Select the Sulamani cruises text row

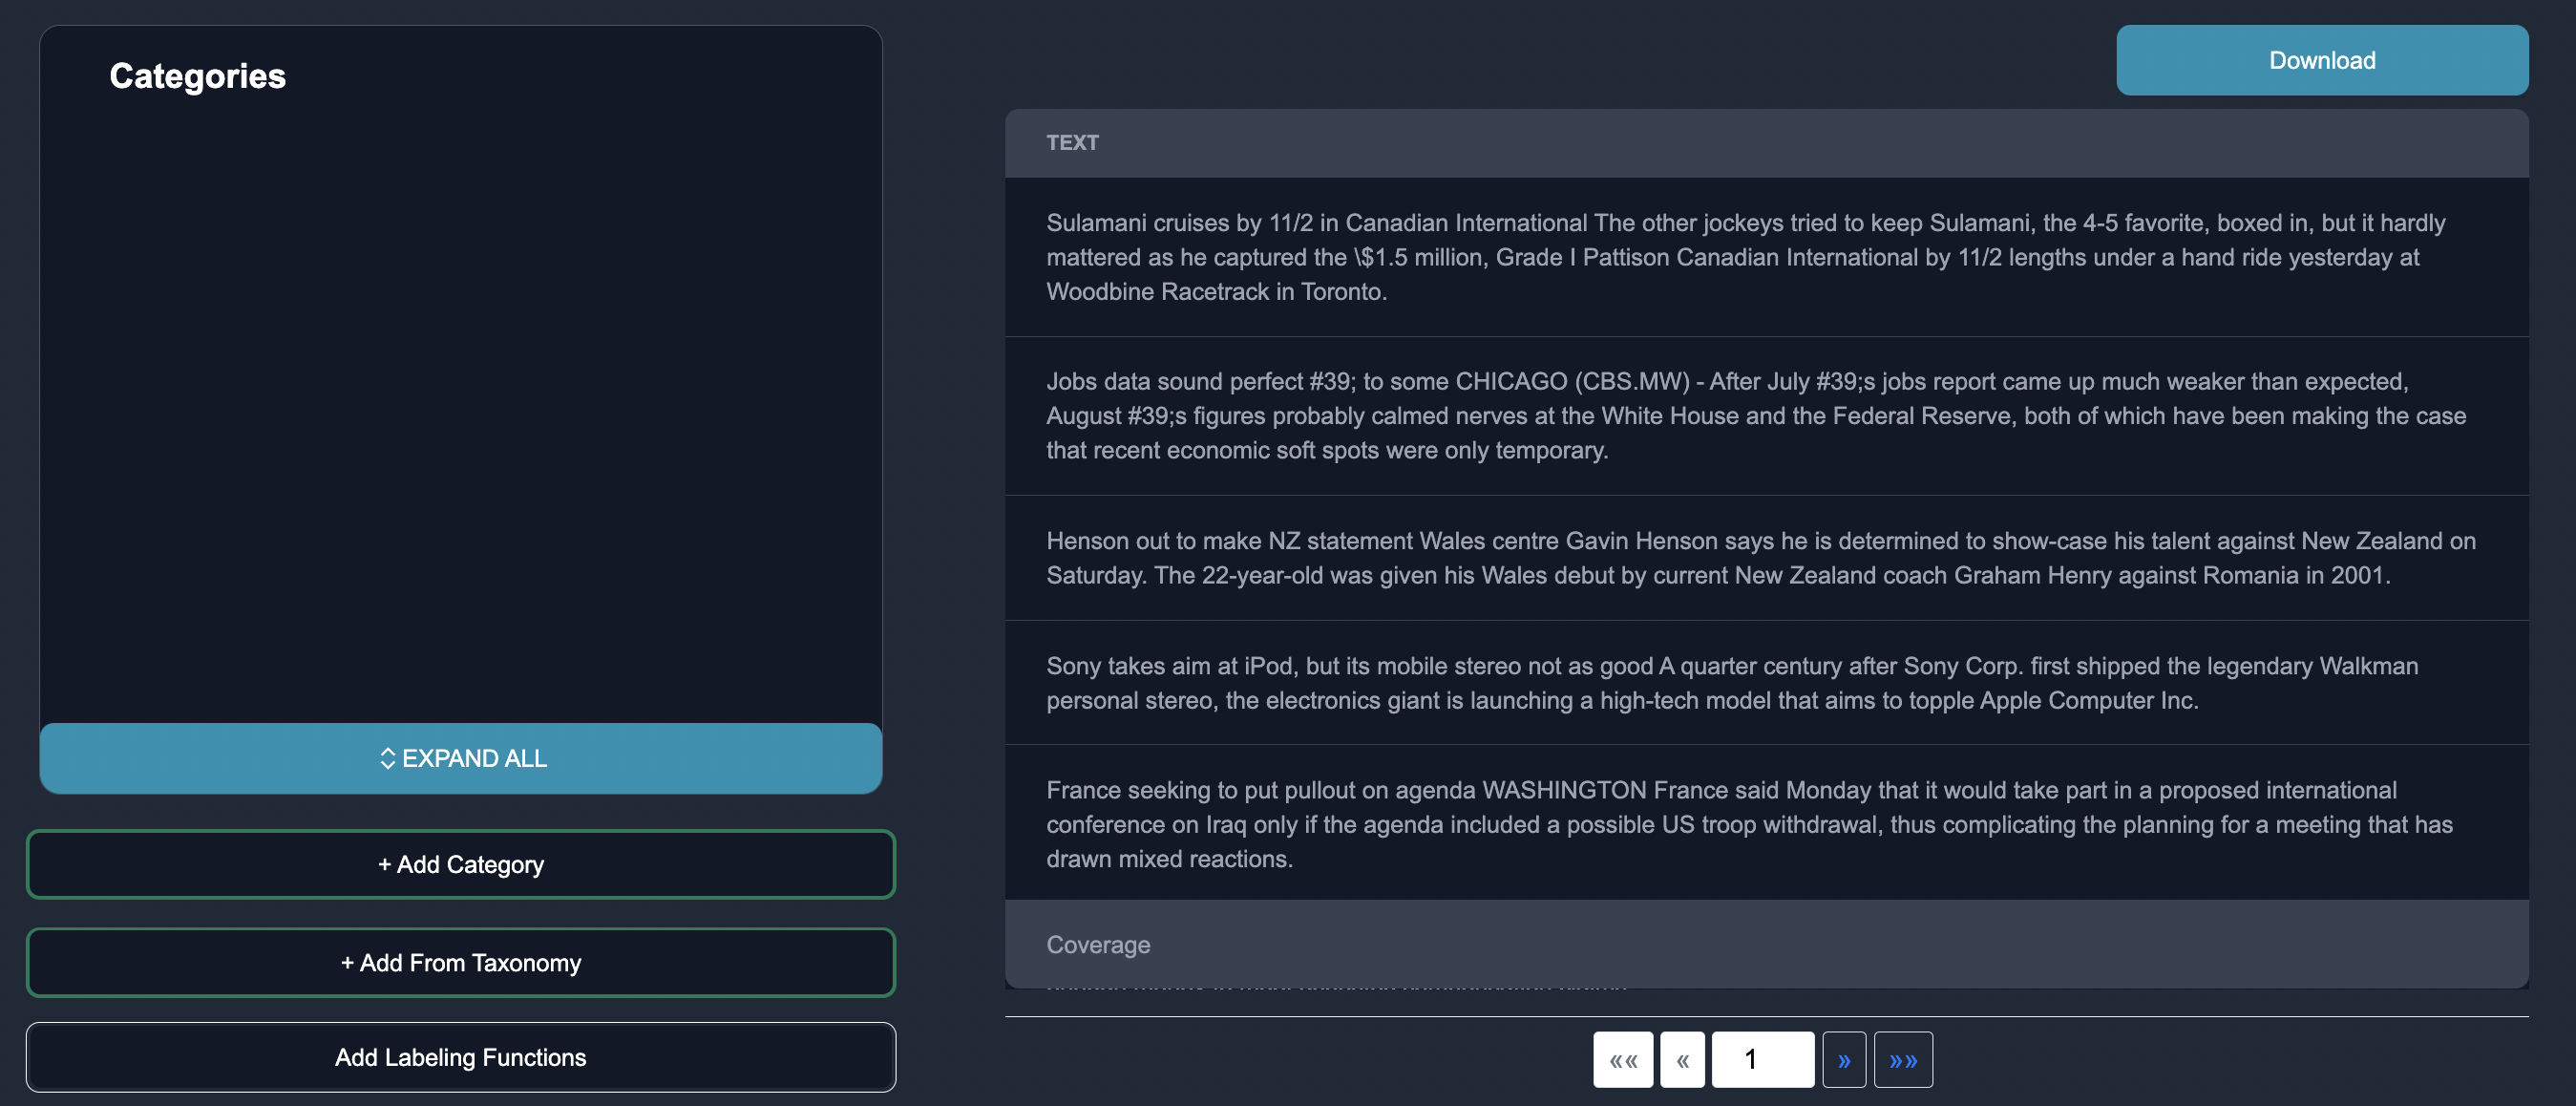click(x=1766, y=256)
